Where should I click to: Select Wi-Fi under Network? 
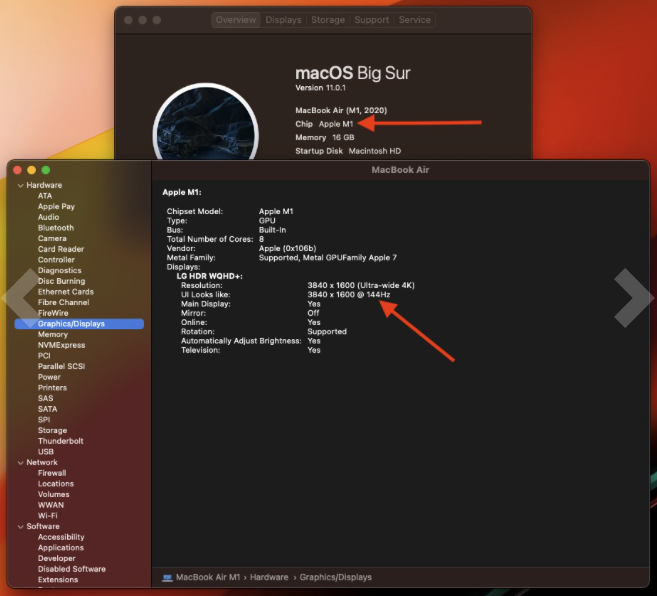click(47, 516)
